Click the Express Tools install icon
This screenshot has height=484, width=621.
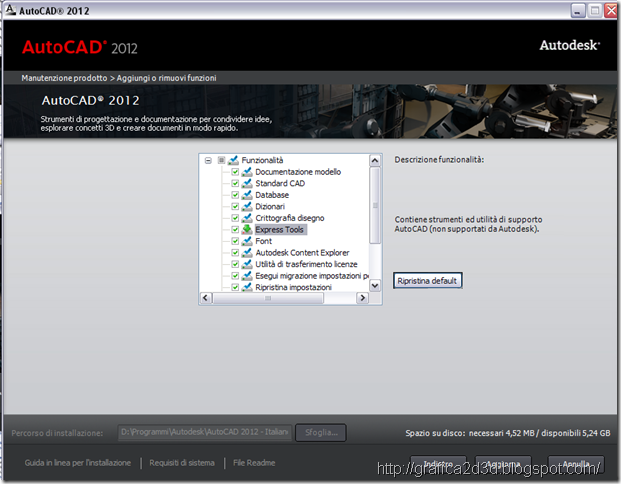pos(247,229)
